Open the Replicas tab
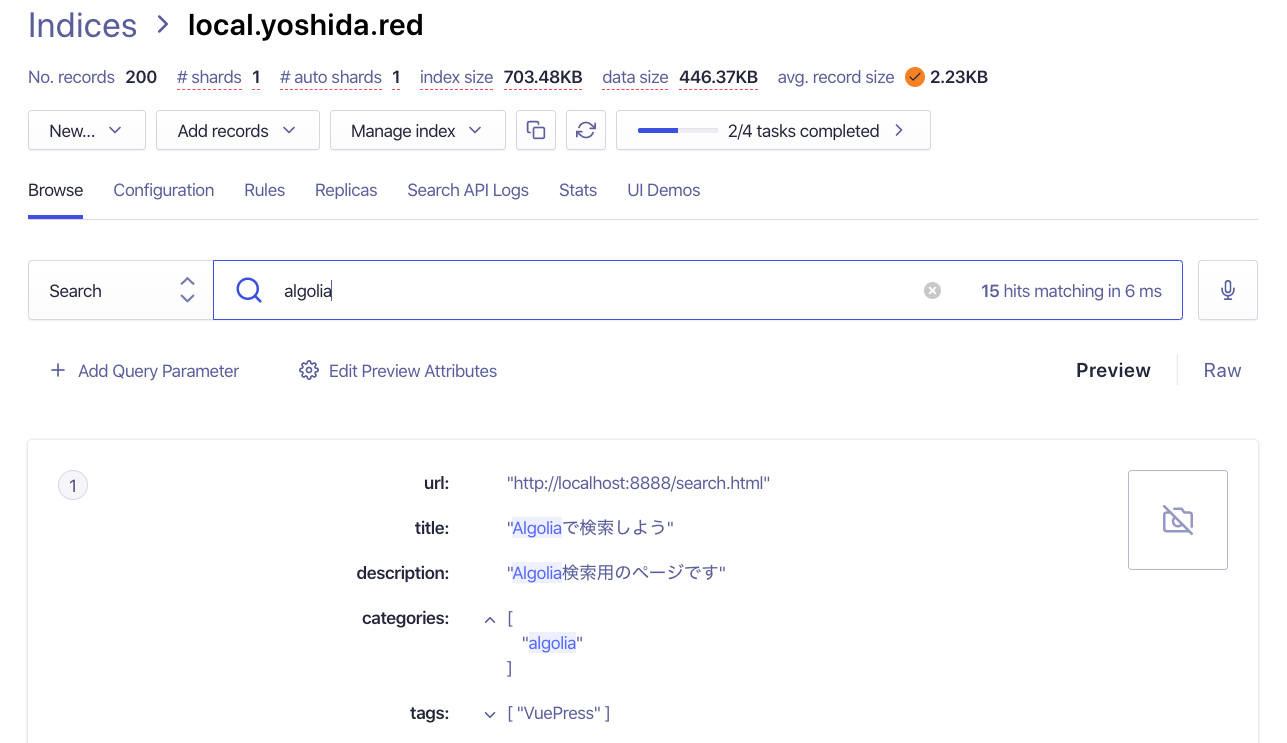 pyautogui.click(x=346, y=190)
